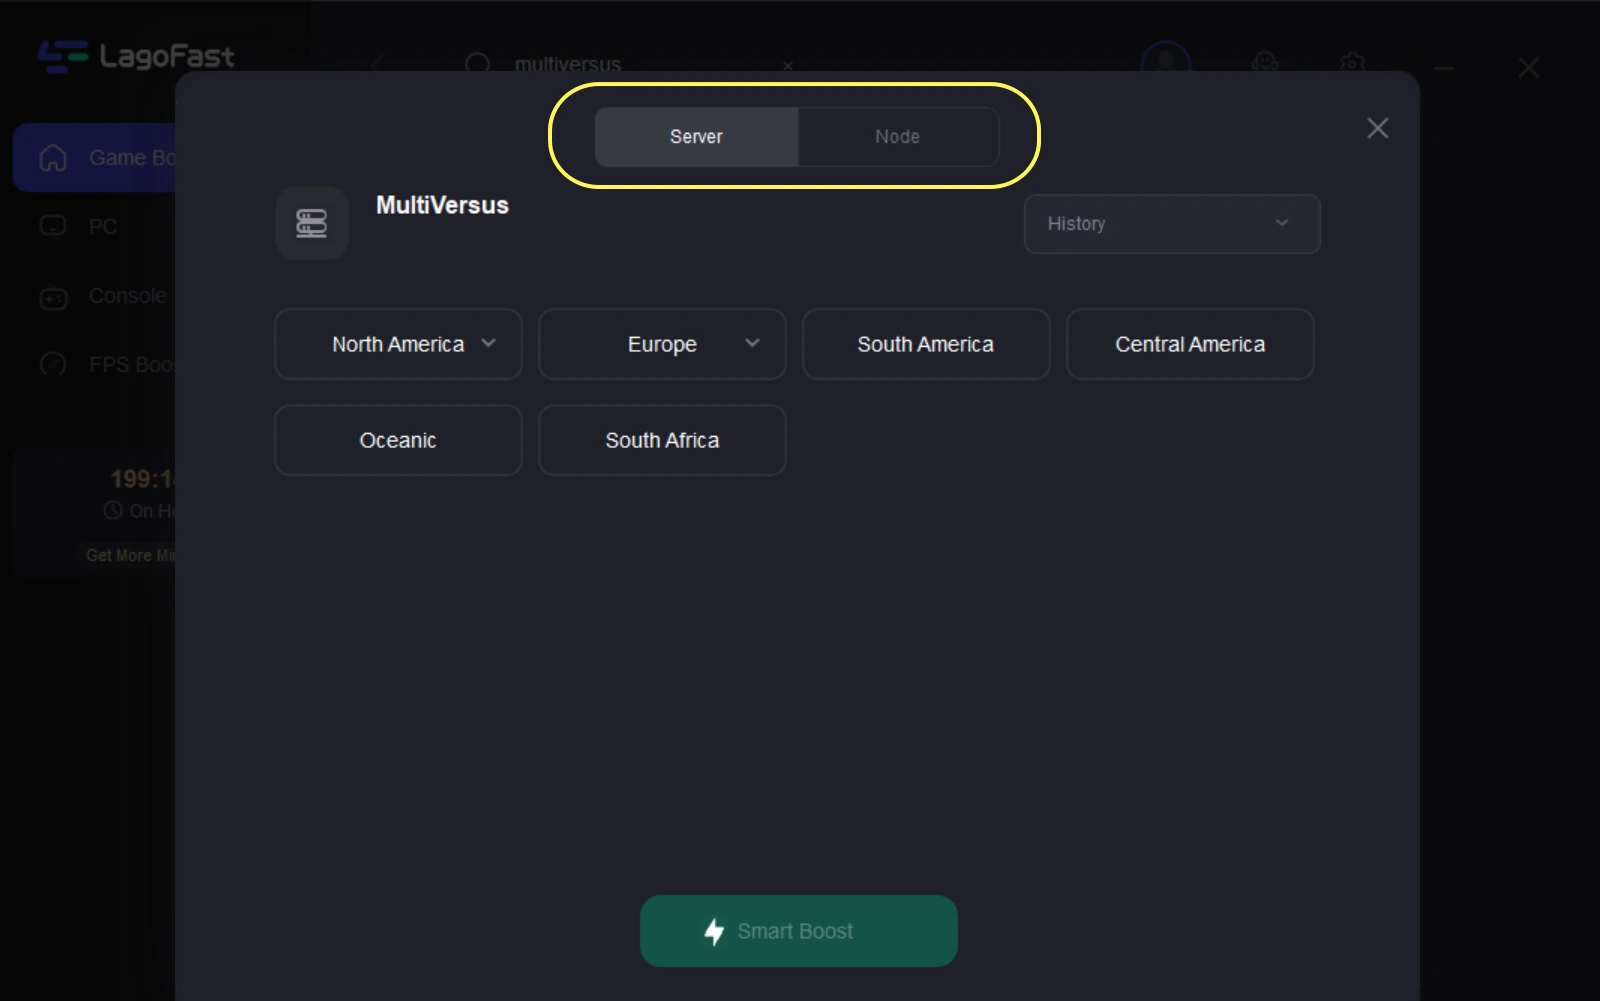
Task: Click the FPS Boost gauge icon
Action: [x=53, y=365]
